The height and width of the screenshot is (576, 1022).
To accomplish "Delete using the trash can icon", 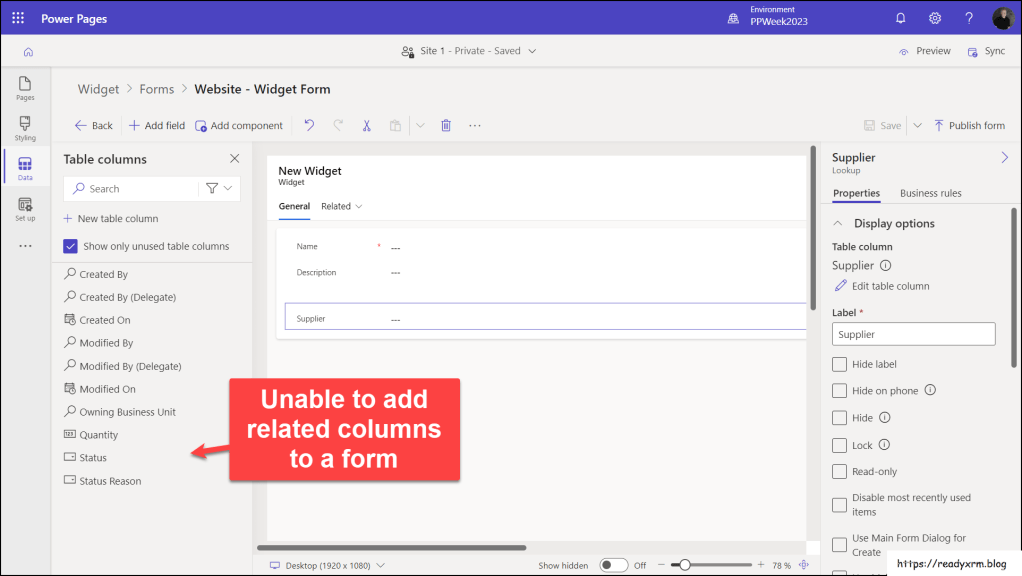I will pos(446,126).
